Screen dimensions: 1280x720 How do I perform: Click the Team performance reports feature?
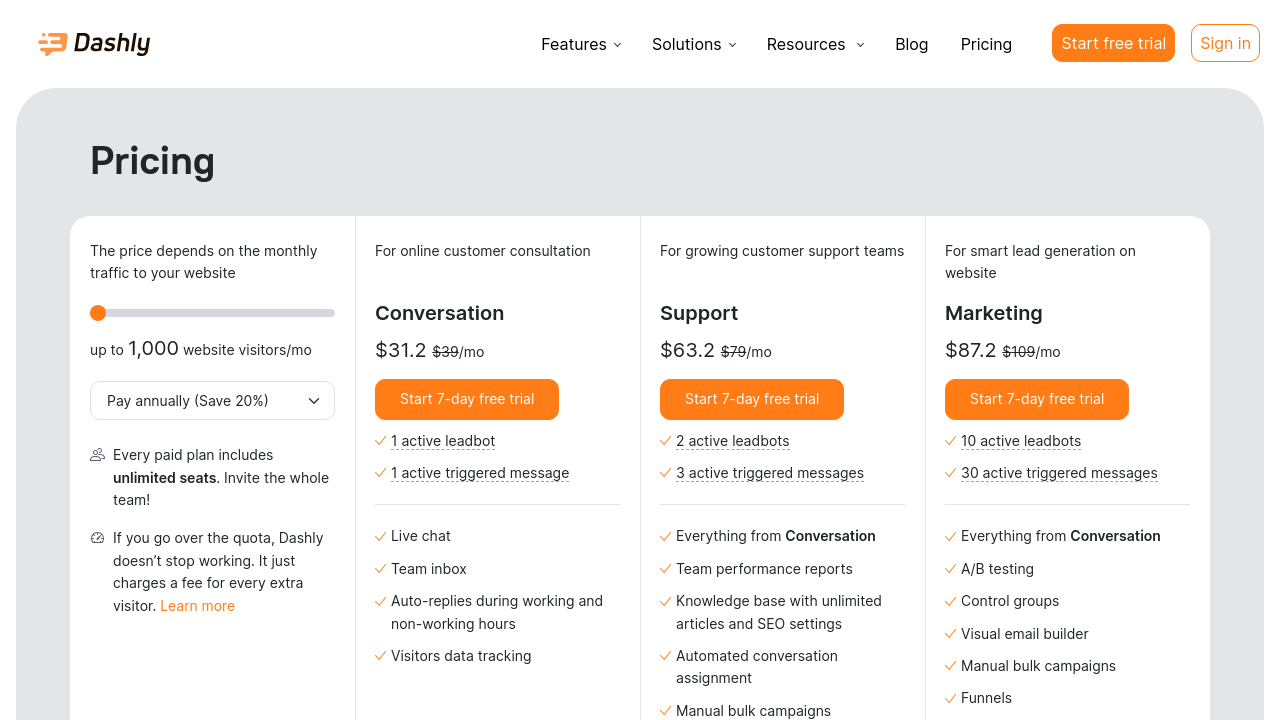(x=764, y=569)
